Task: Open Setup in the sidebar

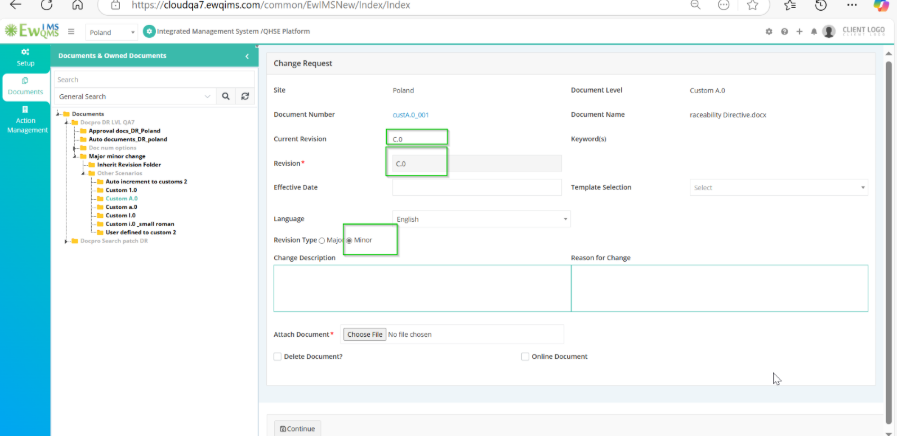Action: pos(25,57)
